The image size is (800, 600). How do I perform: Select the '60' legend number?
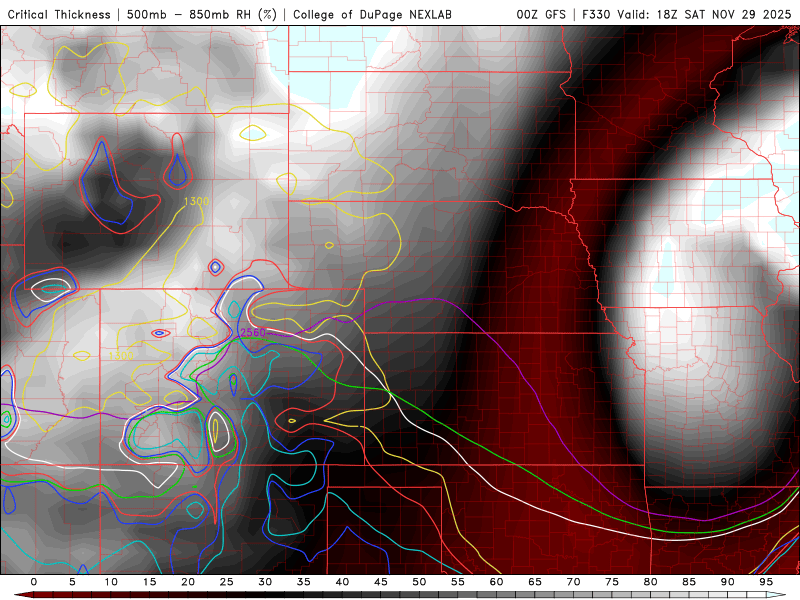click(496, 582)
